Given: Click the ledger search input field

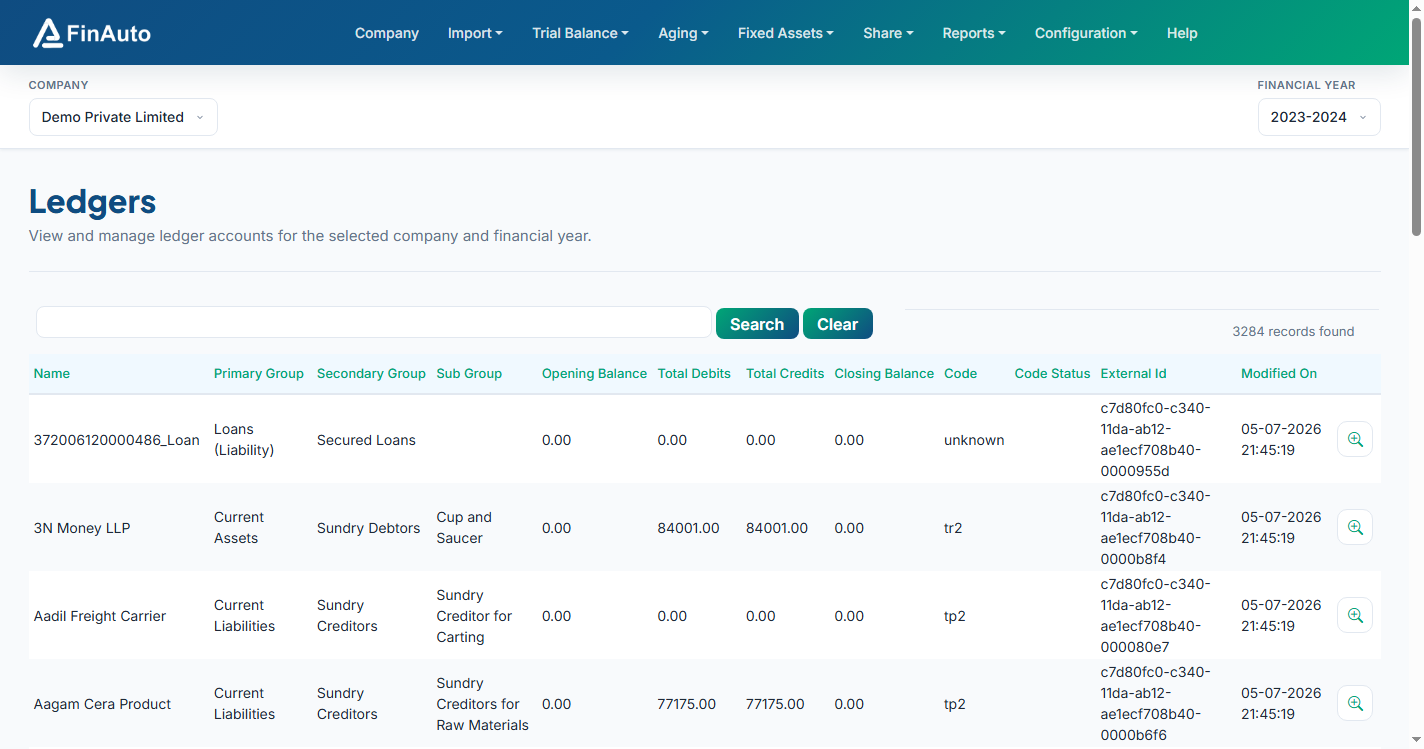Looking at the screenshot, I should [x=374, y=322].
